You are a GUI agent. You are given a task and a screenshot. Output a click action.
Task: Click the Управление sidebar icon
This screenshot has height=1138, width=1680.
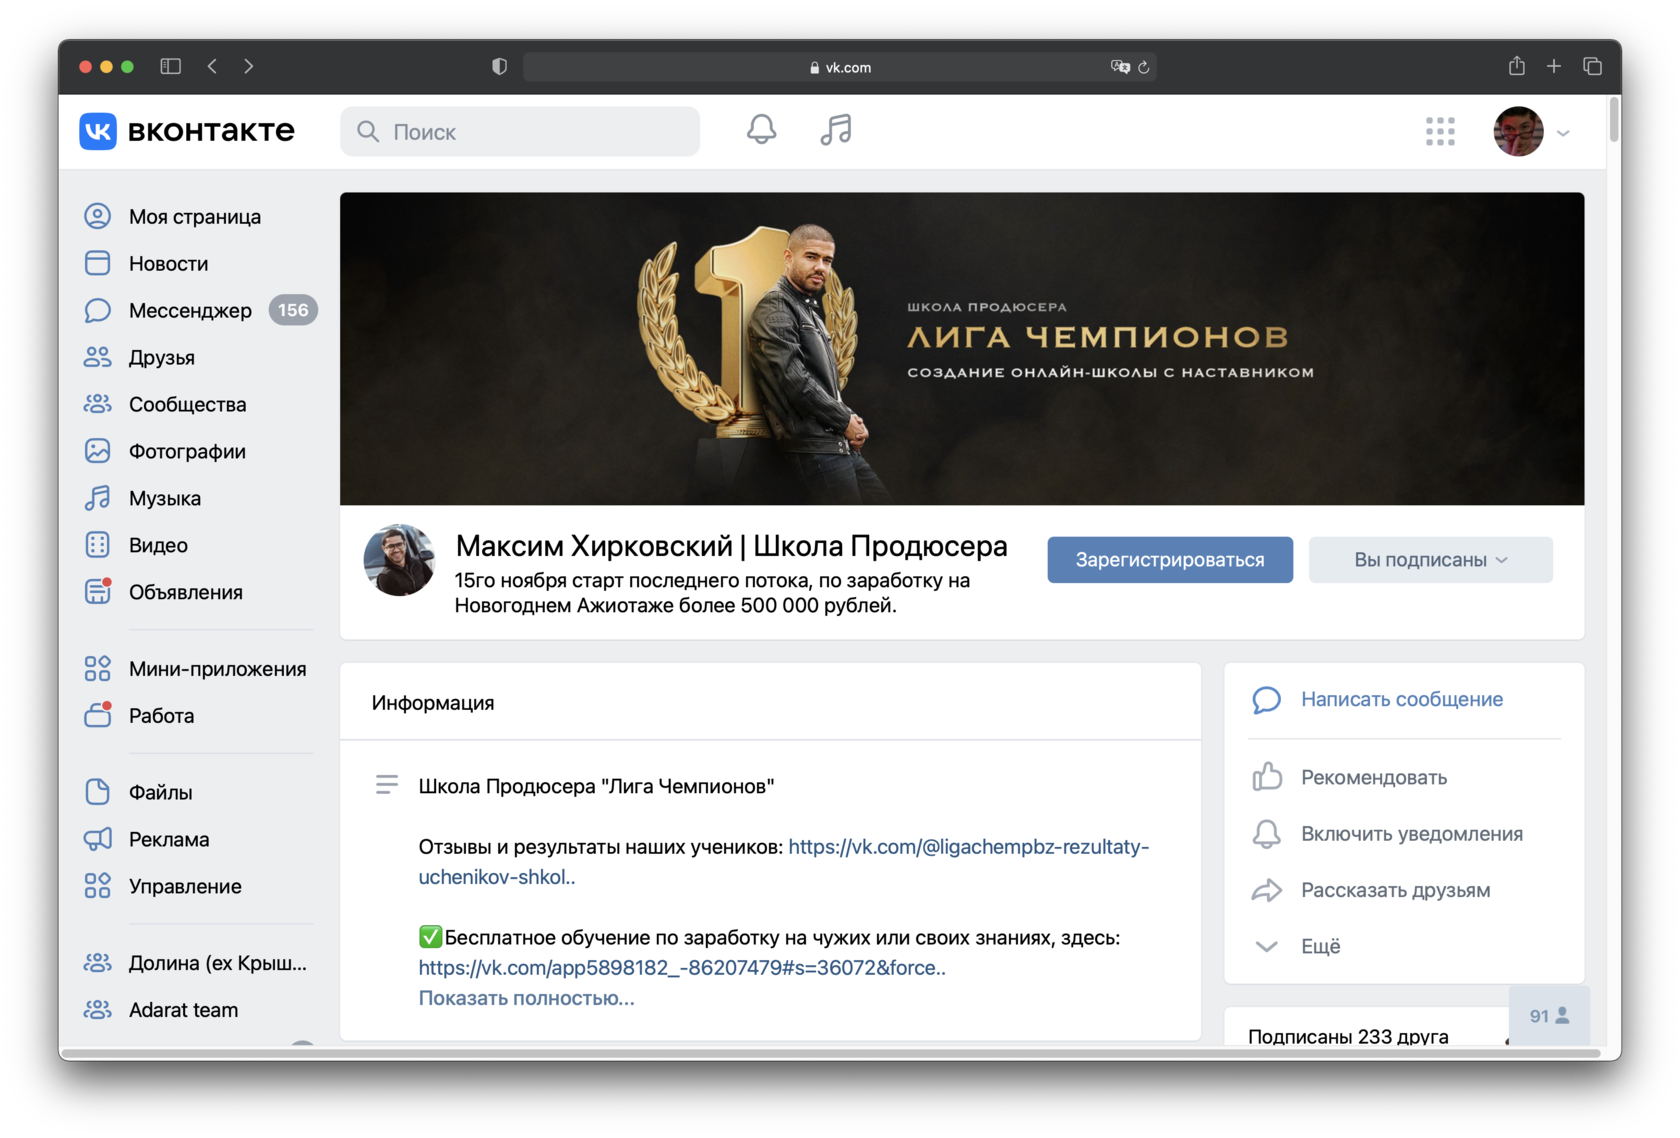(x=97, y=886)
